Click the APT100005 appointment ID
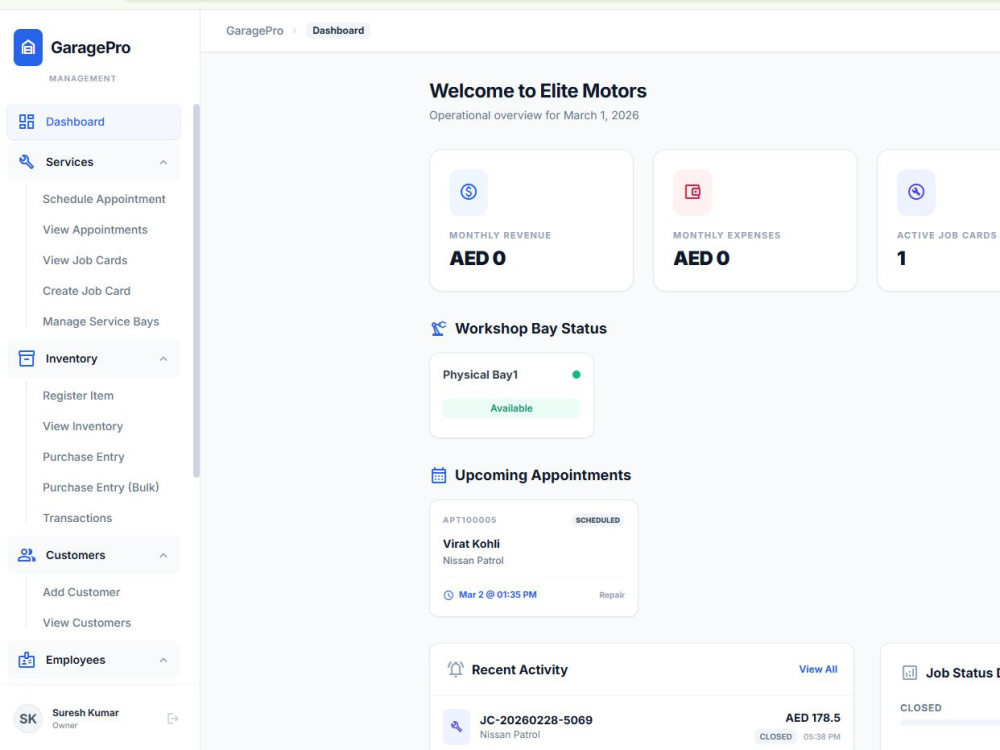This screenshot has height=750, width=1000. pyautogui.click(x=469, y=520)
